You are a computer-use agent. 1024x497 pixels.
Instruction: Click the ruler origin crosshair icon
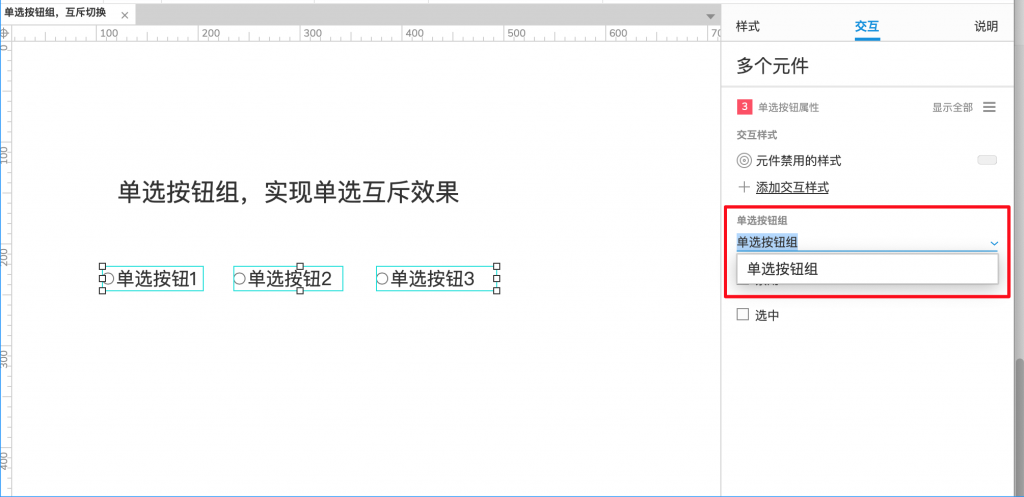(5, 33)
